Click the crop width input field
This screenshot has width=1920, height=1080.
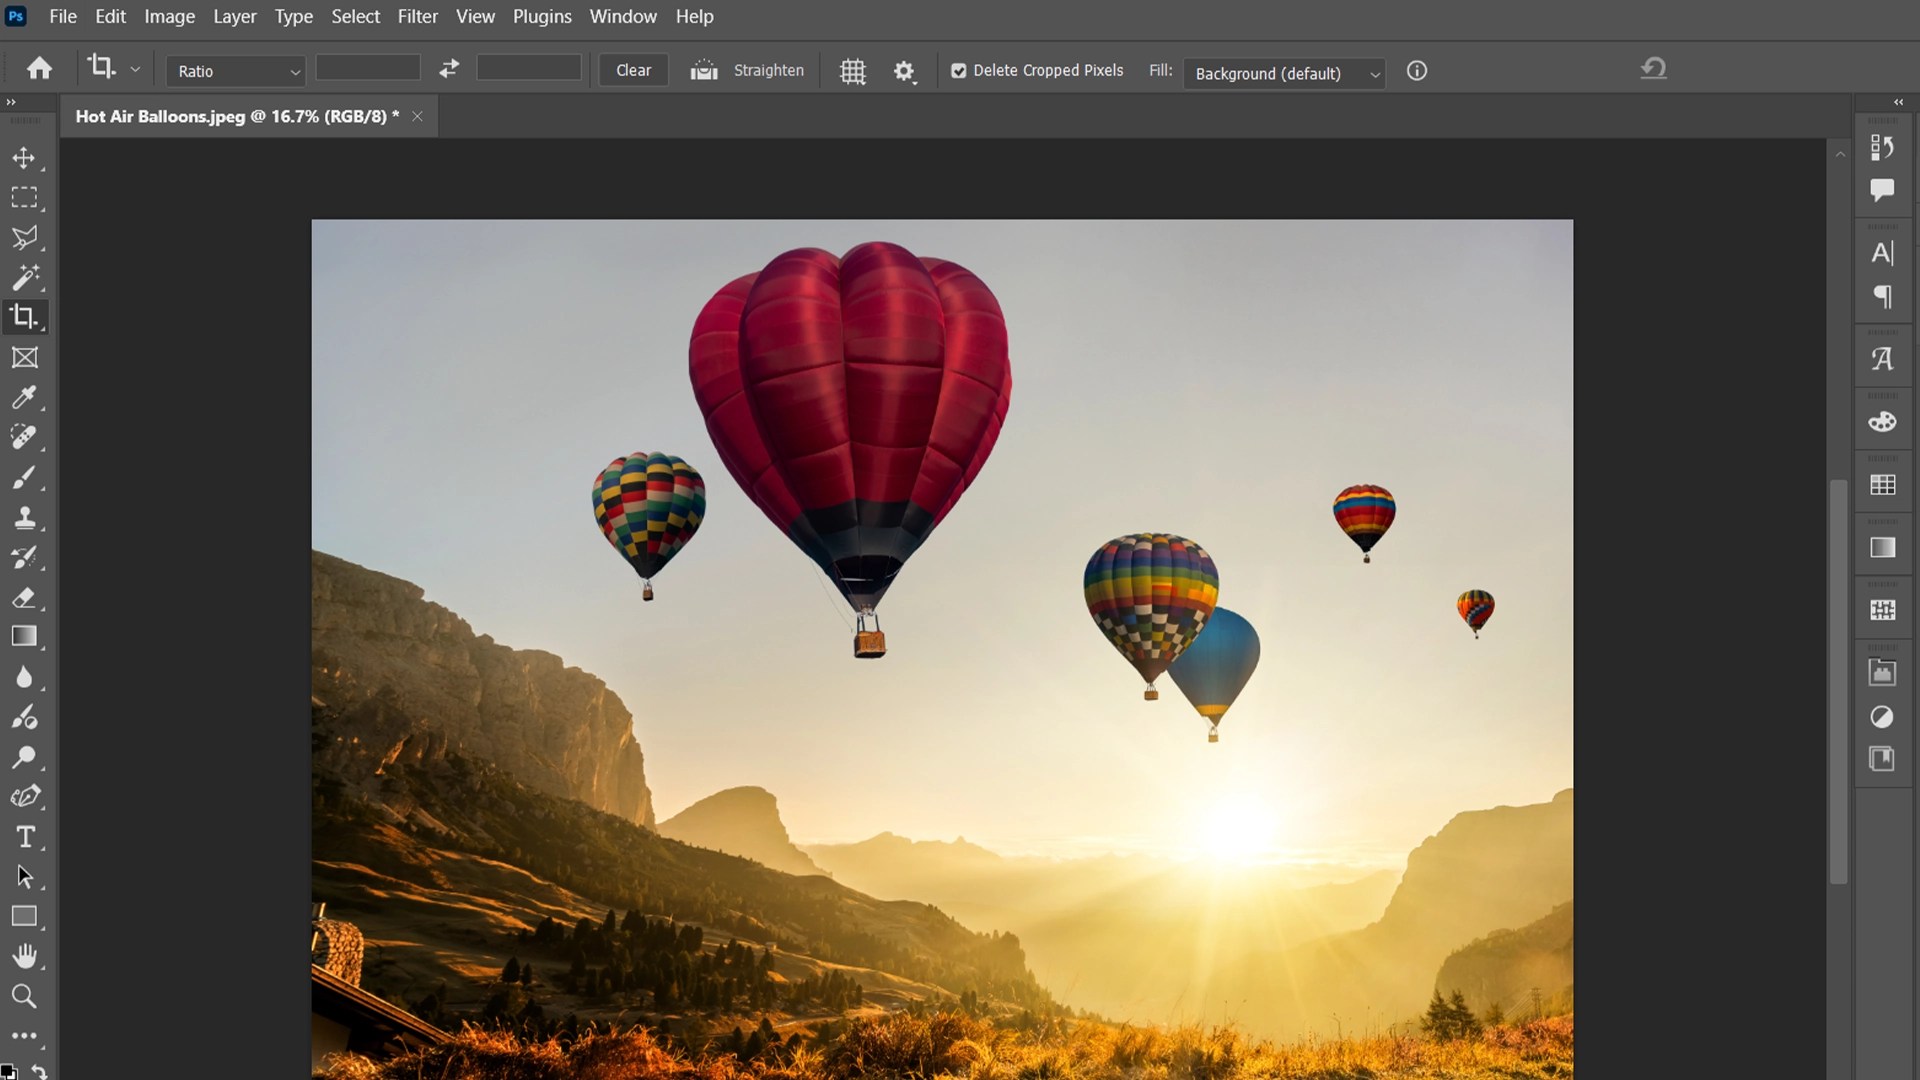(x=368, y=69)
